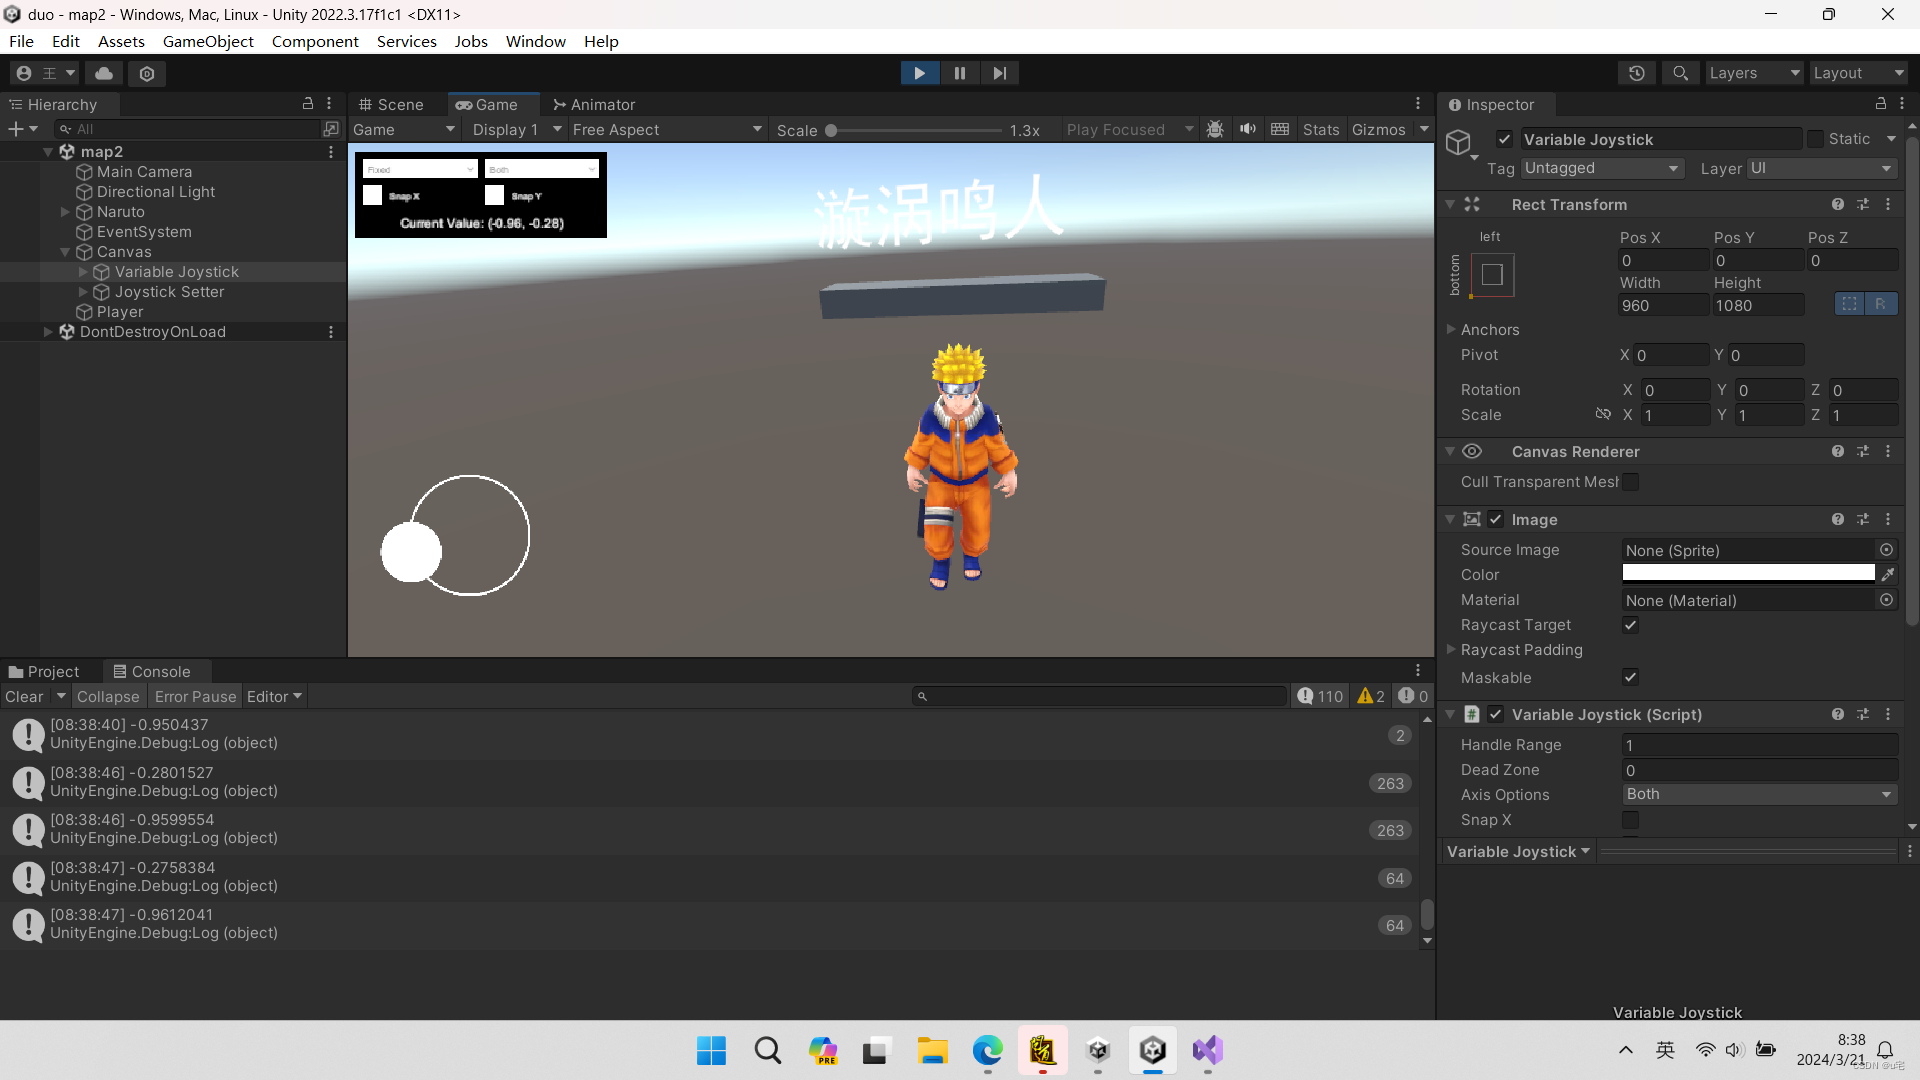Step one frame forward
The height and width of the screenshot is (1080, 1920).
click(999, 72)
